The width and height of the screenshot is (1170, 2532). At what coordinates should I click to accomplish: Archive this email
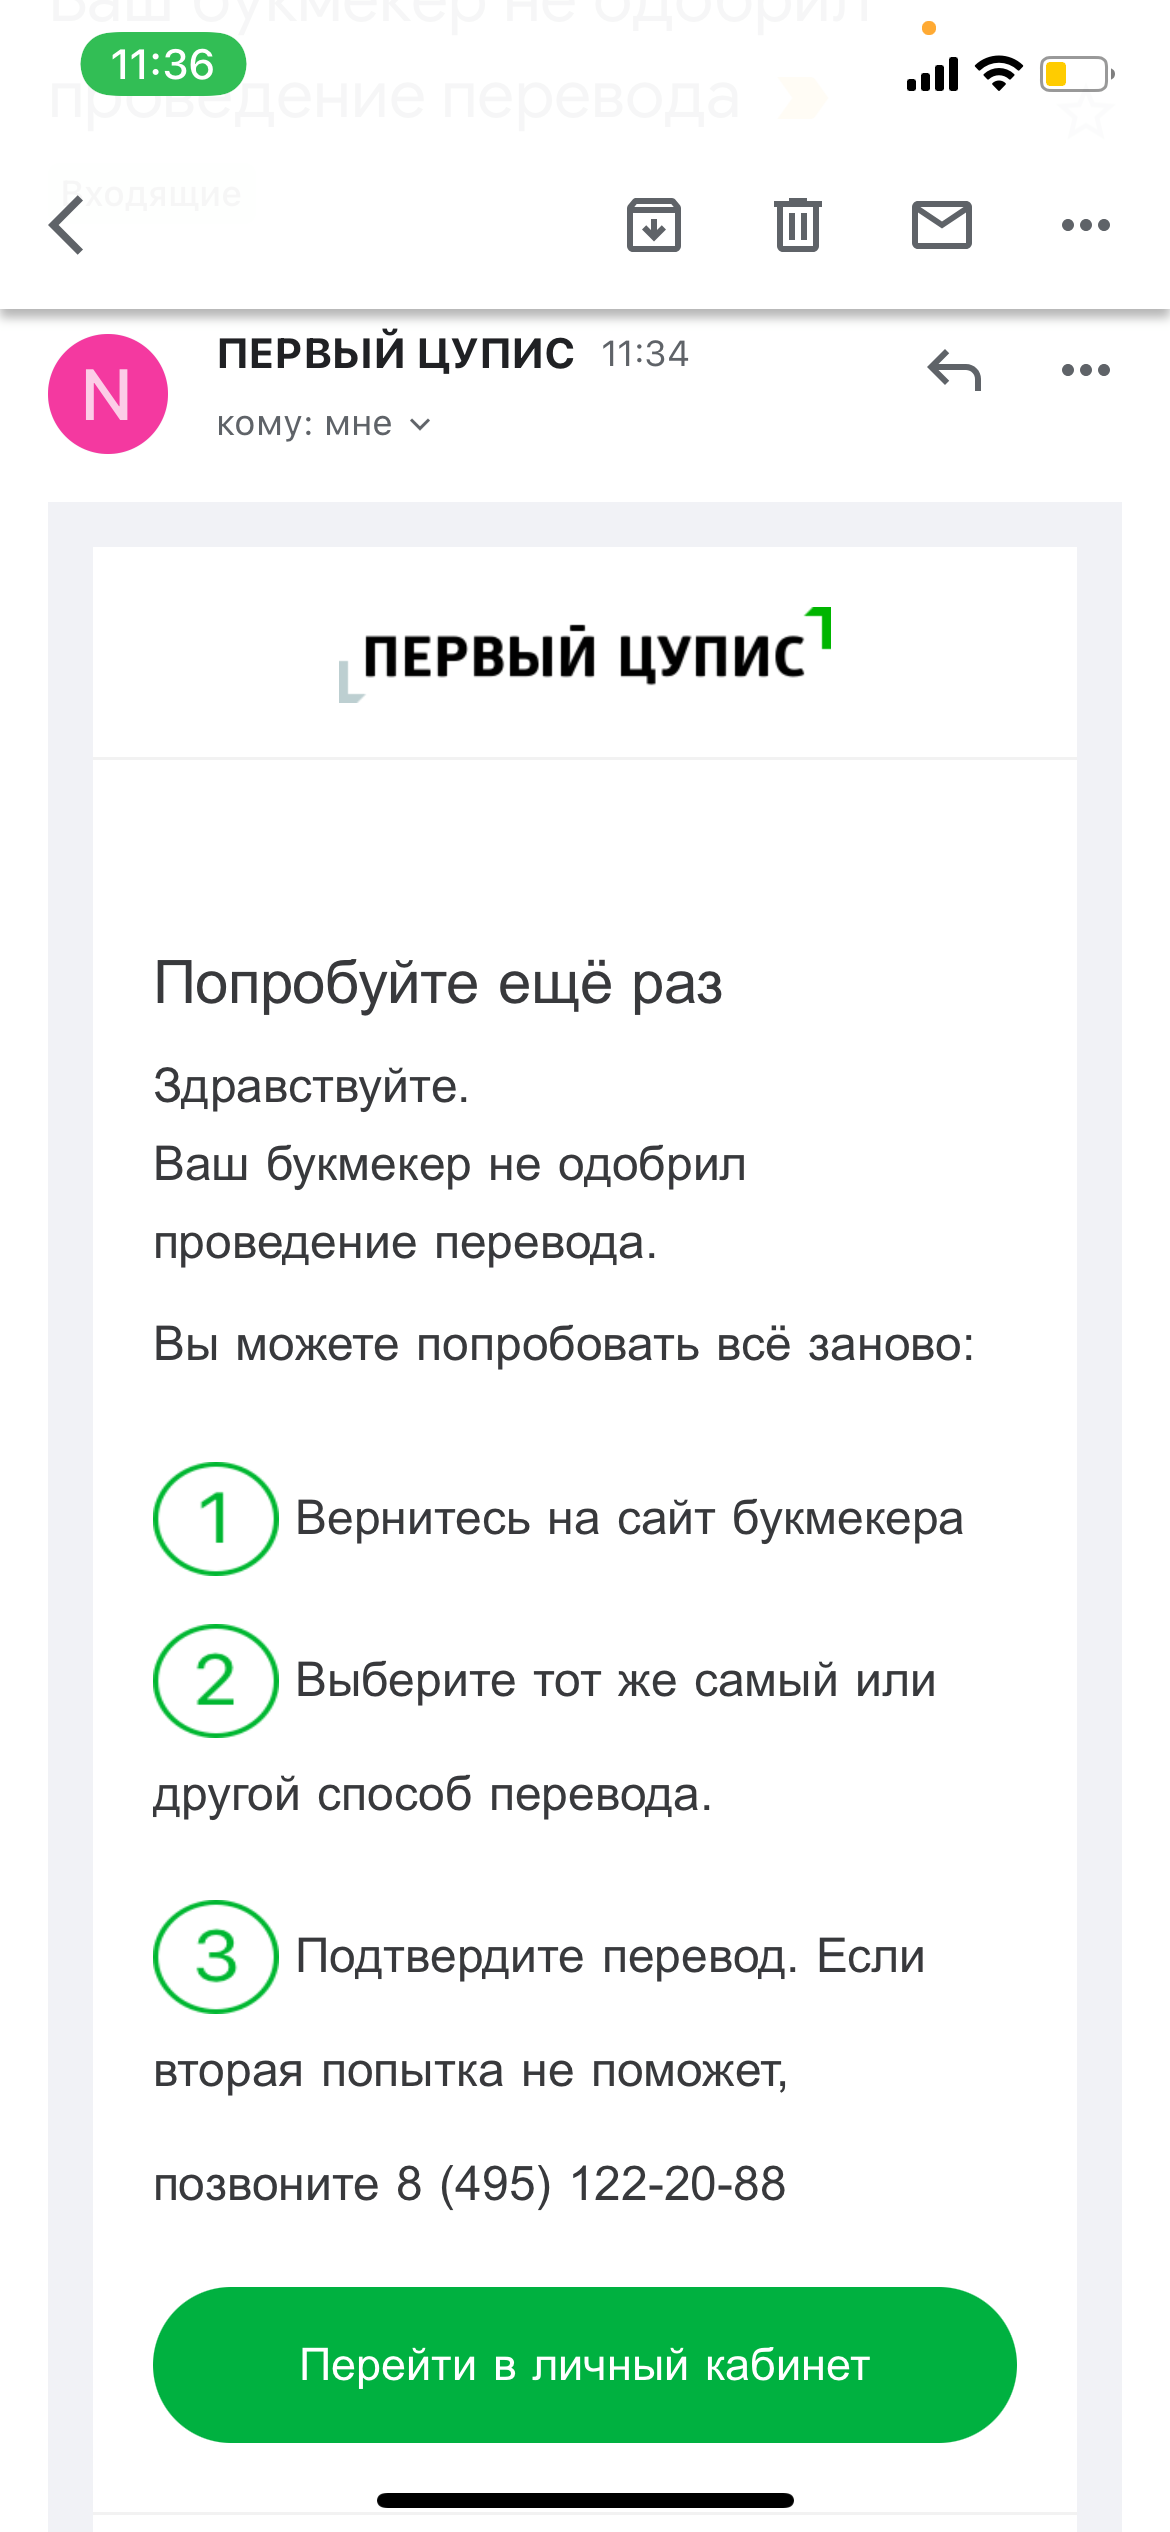pyautogui.click(x=654, y=225)
